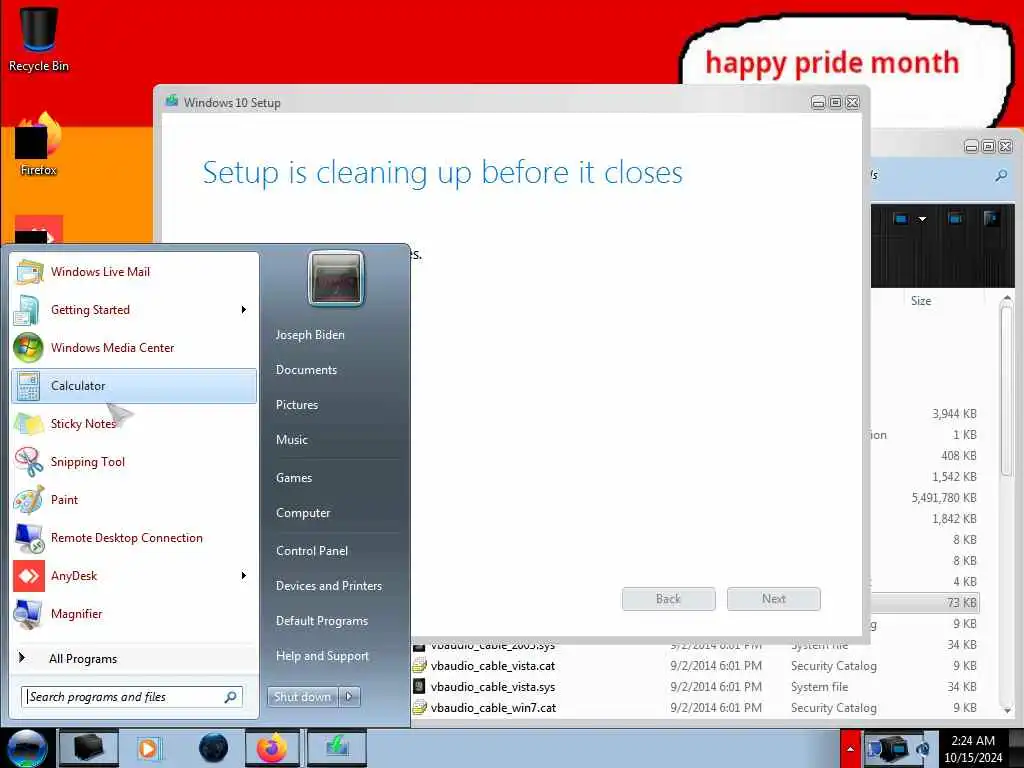Launch the Snipping Tool
Viewport: 1024px width, 768px height.
point(134,462)
